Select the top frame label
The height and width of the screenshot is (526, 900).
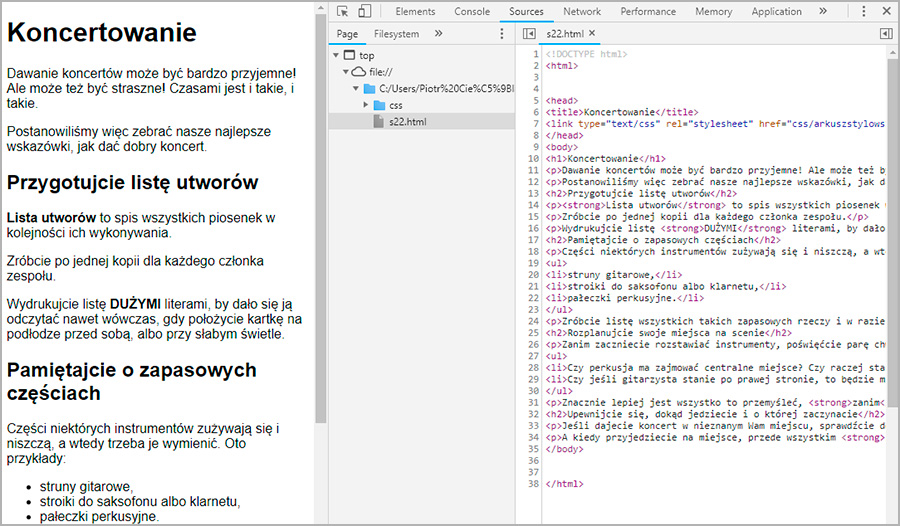pos(367,56)
